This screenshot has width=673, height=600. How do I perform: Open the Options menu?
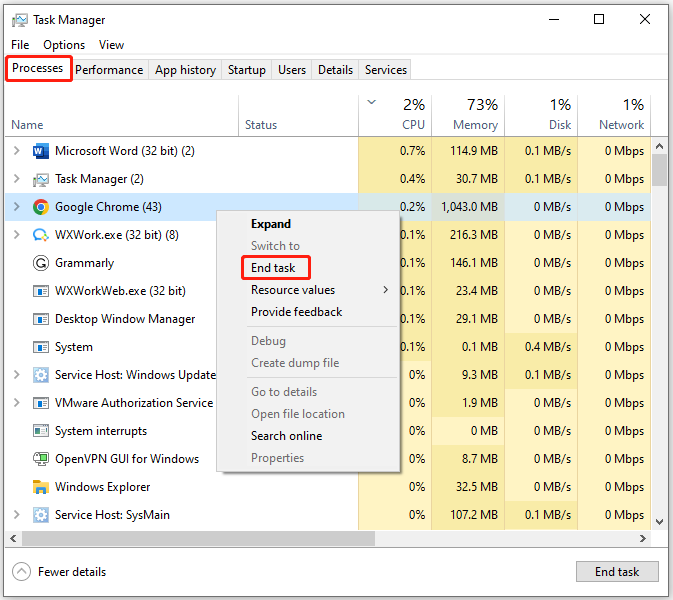pyautogui.click(x=64, y=45)
